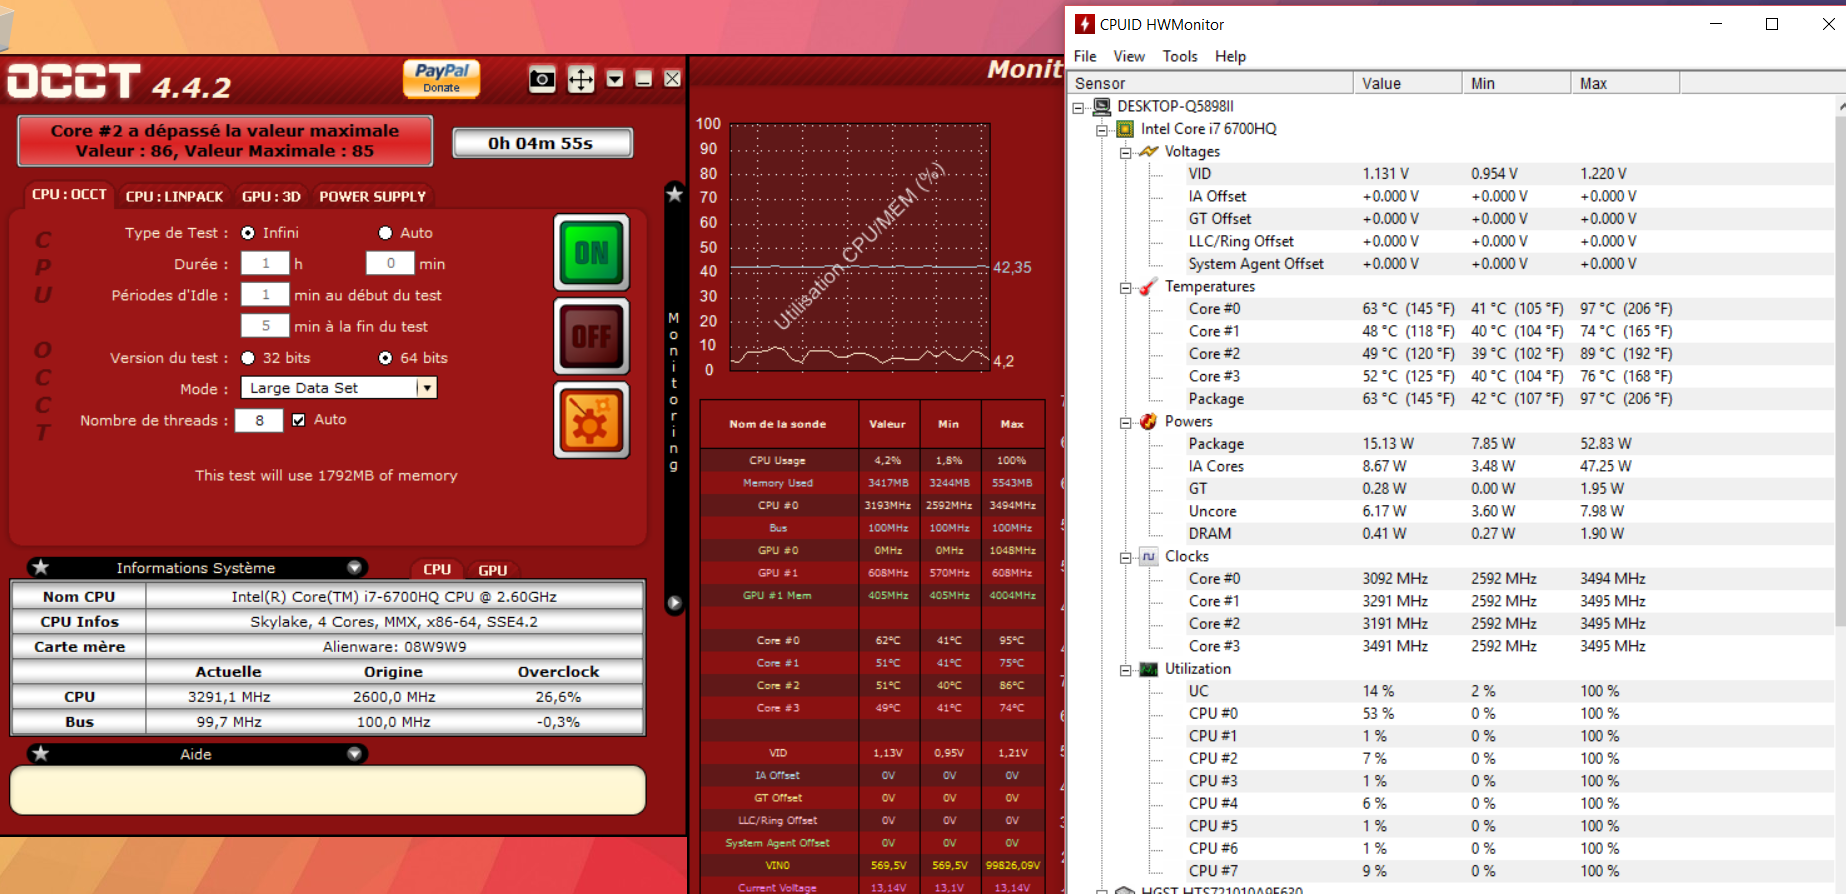Choose 64 bits test version
The width and height of the screenshot is (1846, 894).
pos(385,358)
